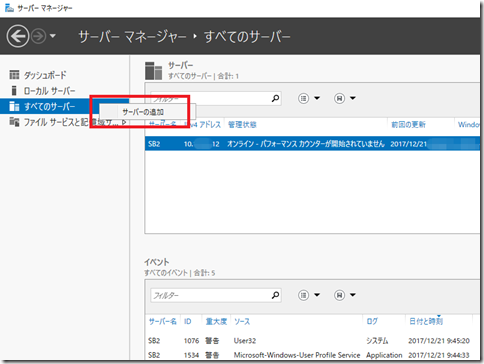Select すべてのサーバー in the sidebar

[x=49, y=107]
